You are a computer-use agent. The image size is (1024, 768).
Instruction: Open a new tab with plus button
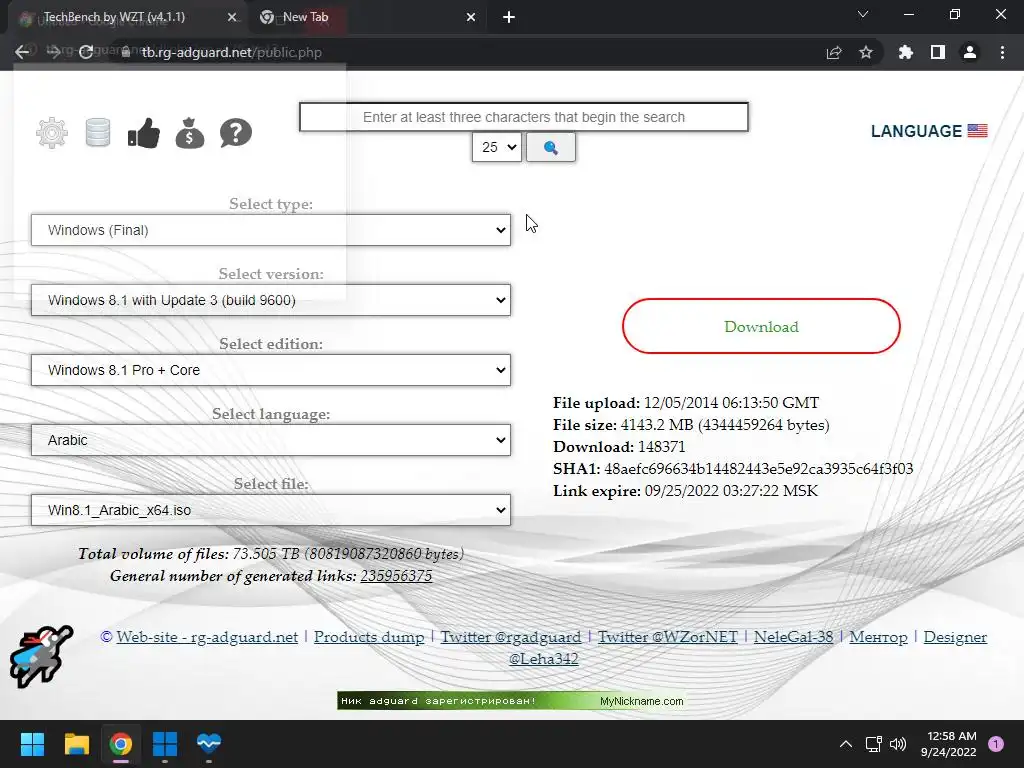509,17
